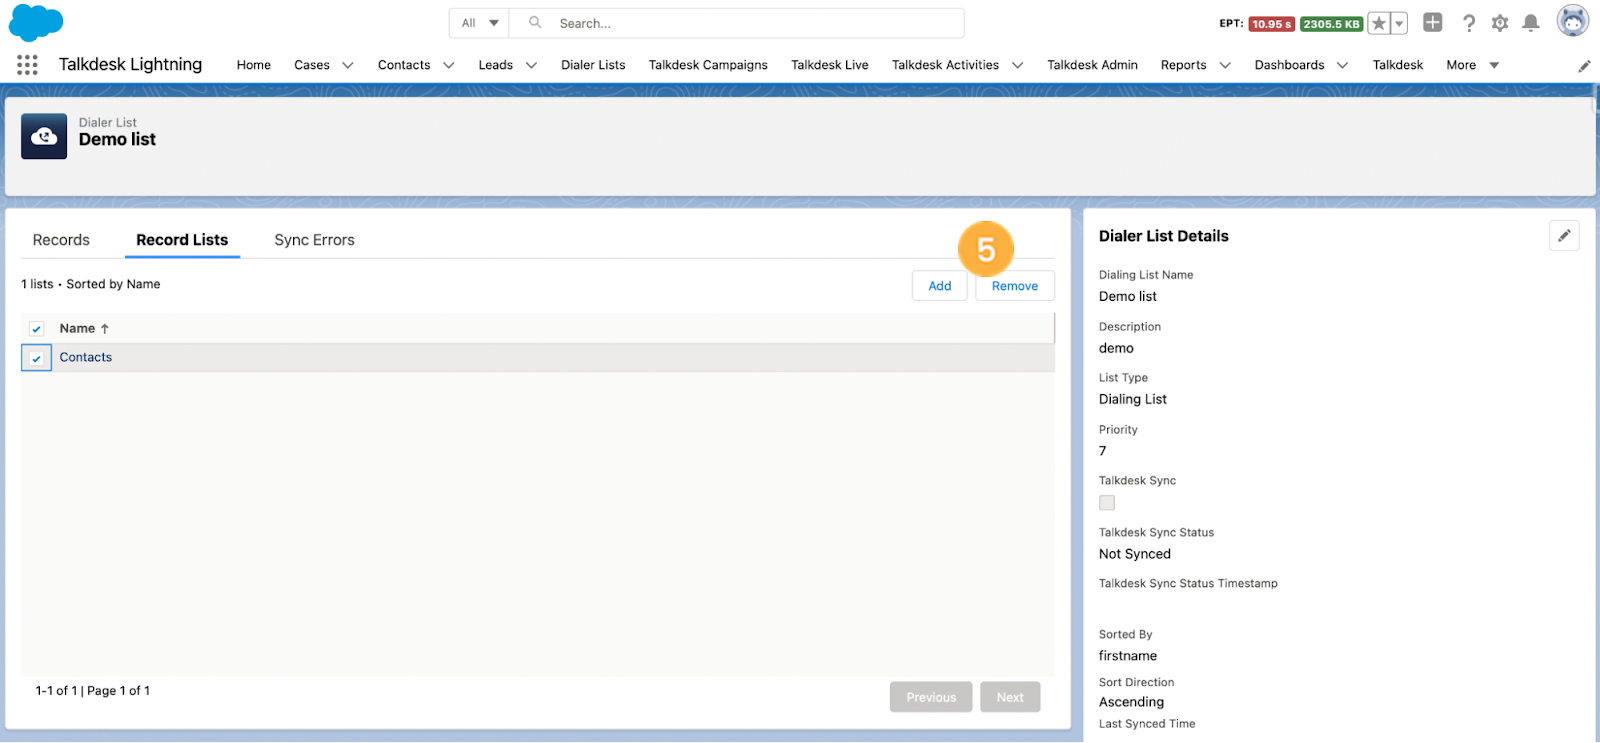Click the Demo list page title
Image resolution: width=1600 pixels, height=743 pixels.
click(x=117, y=140)
